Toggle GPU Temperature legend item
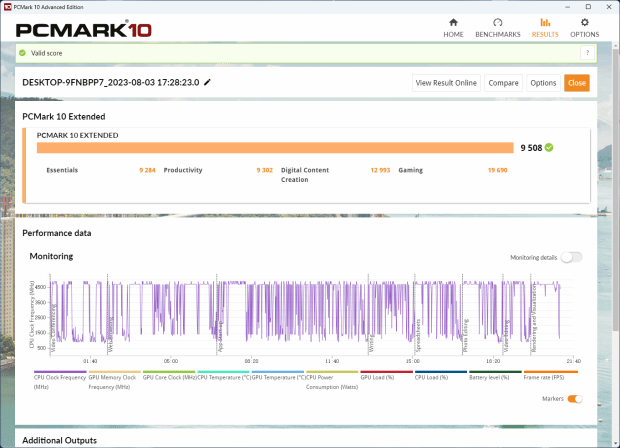The width and height of the screenshot is (620, 448). point(278,377)
